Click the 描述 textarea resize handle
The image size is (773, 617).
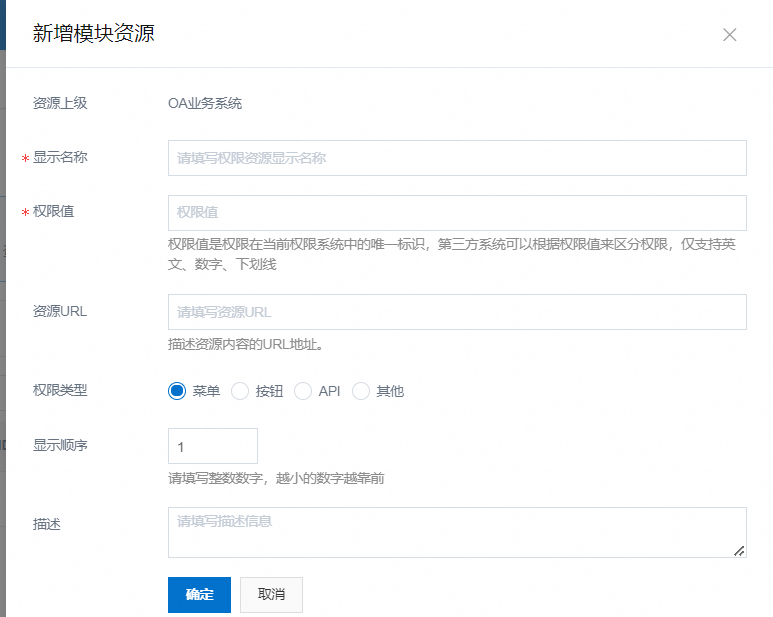click(739, 550)
